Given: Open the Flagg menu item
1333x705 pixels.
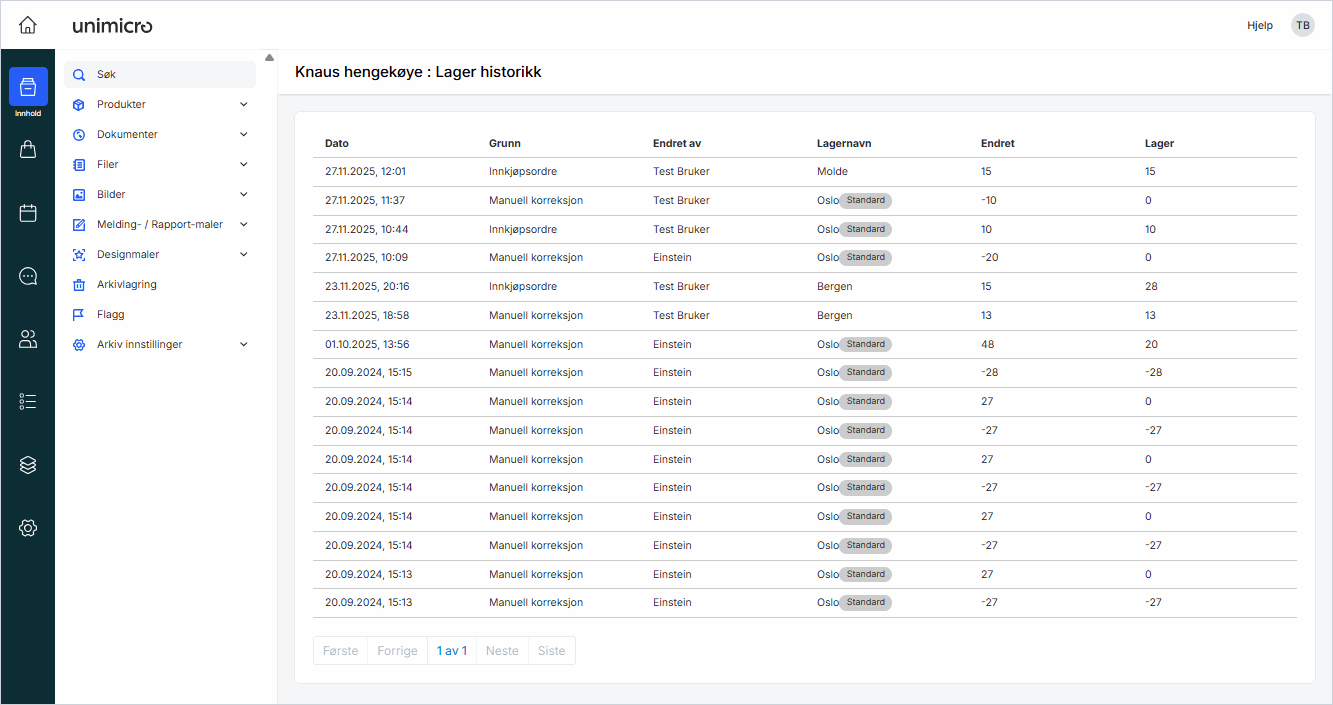Looking at the screenshot, I should coord(111,314).
